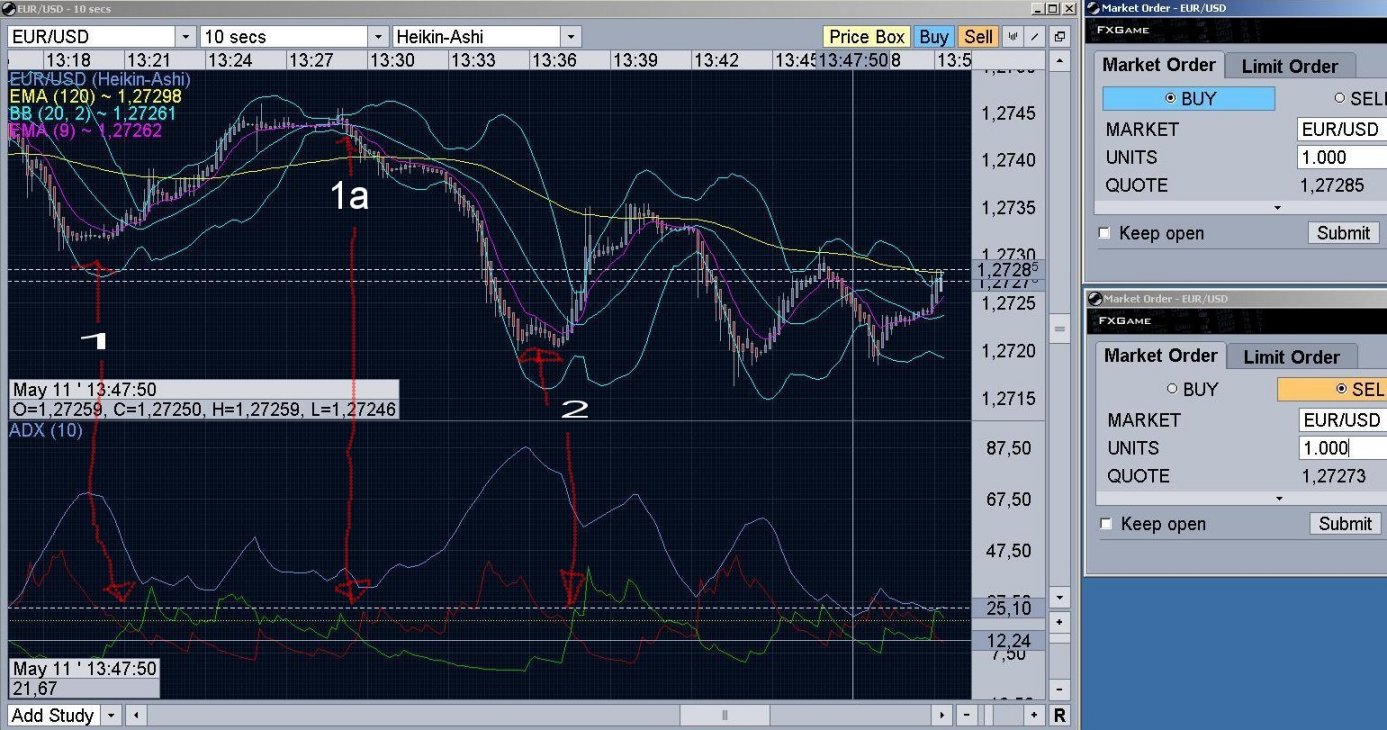Screen dimensions: 1387x730
Task: Expand the 10 secs timeframe dropdown
Action: click(378, 37)
